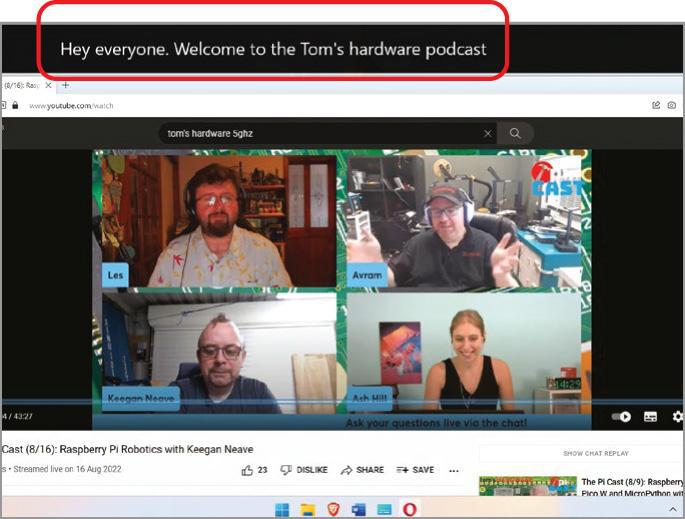Open File Explorer from taskbar

click(x=308, y=509)
